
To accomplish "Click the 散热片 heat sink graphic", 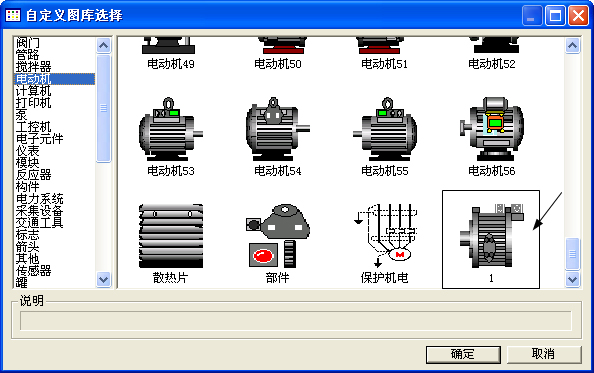I will [170, 236].
